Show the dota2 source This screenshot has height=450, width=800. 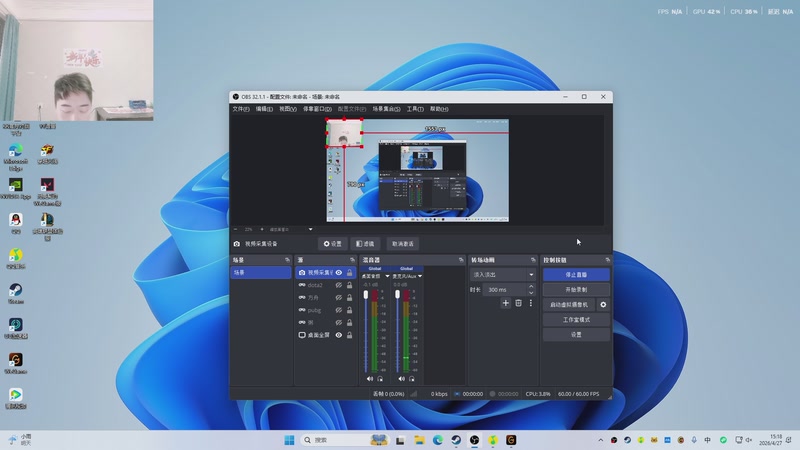click(339, 285)
